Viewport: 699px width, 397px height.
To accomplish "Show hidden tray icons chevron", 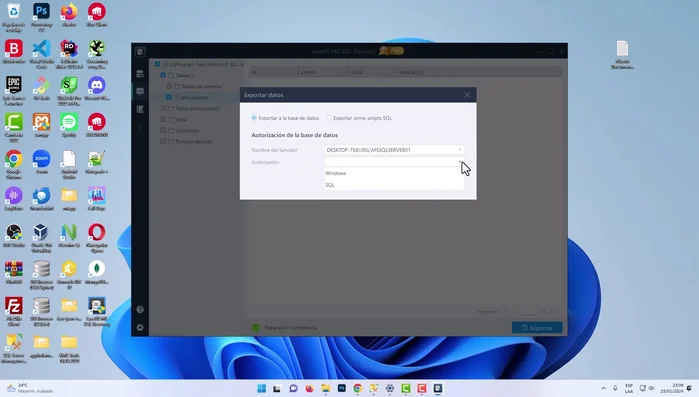I will 603,389.
